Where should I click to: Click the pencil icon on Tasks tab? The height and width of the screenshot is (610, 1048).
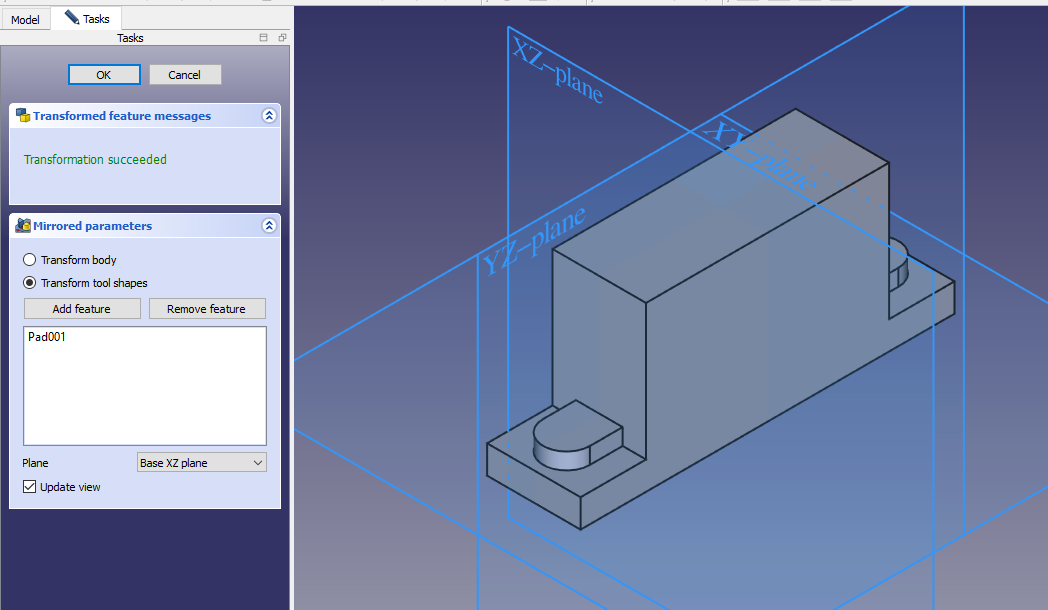point(71,18)
